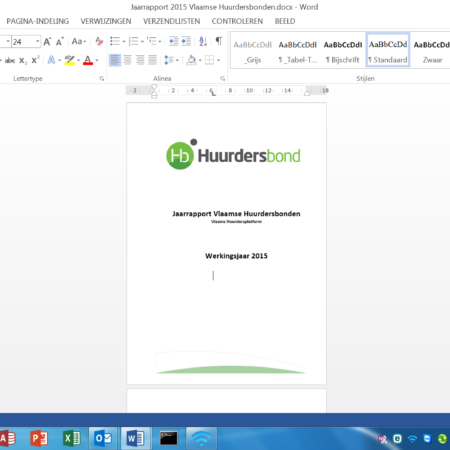Switch to the VERWIJZINGEN tab
This screenshot has width=450, height=450.
tap(106, 21)
